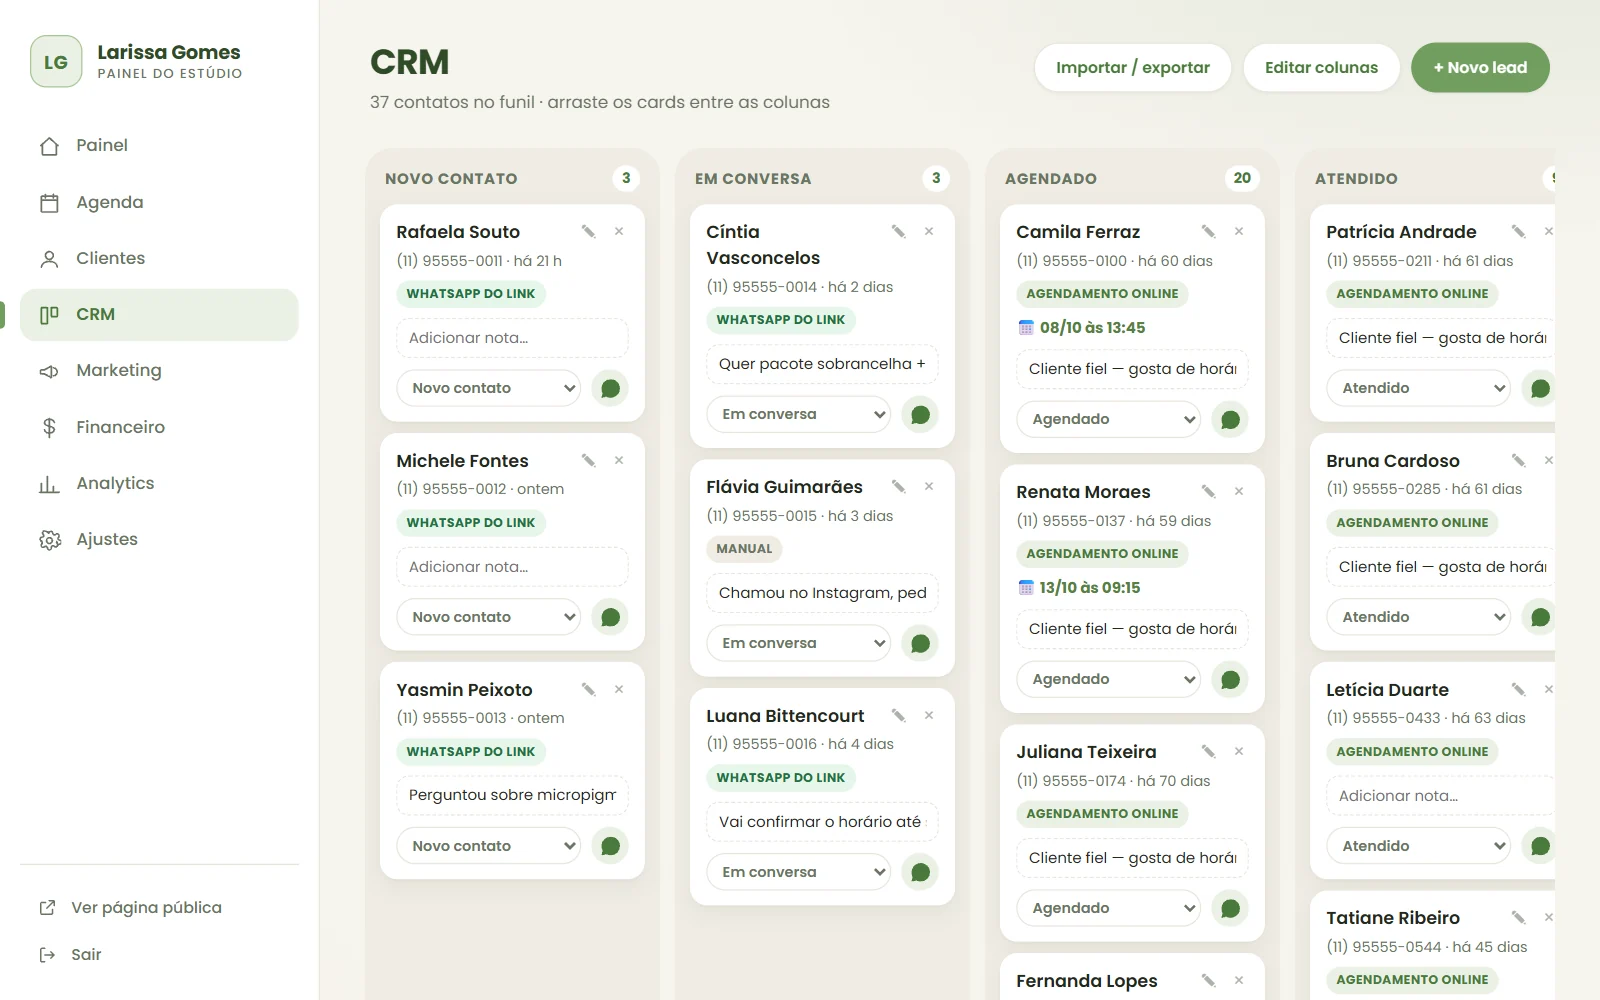Open Agenda from sidebar
The image size is (1600, 1000).
(160, 202)
